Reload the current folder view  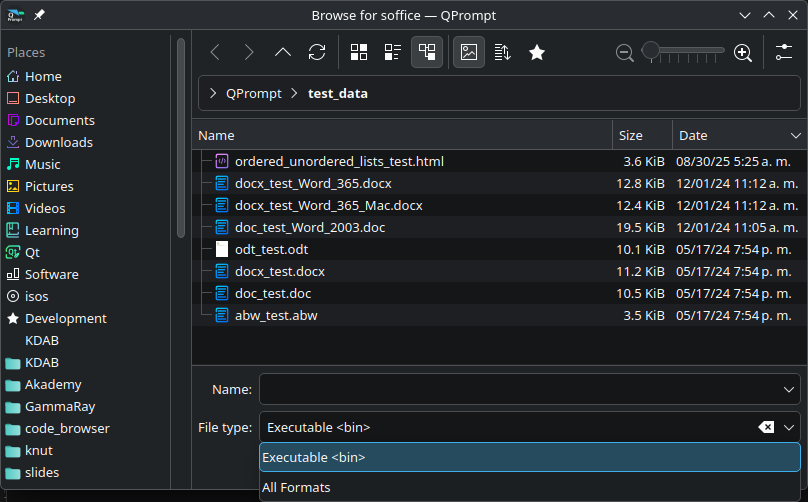tap(317, 52)
